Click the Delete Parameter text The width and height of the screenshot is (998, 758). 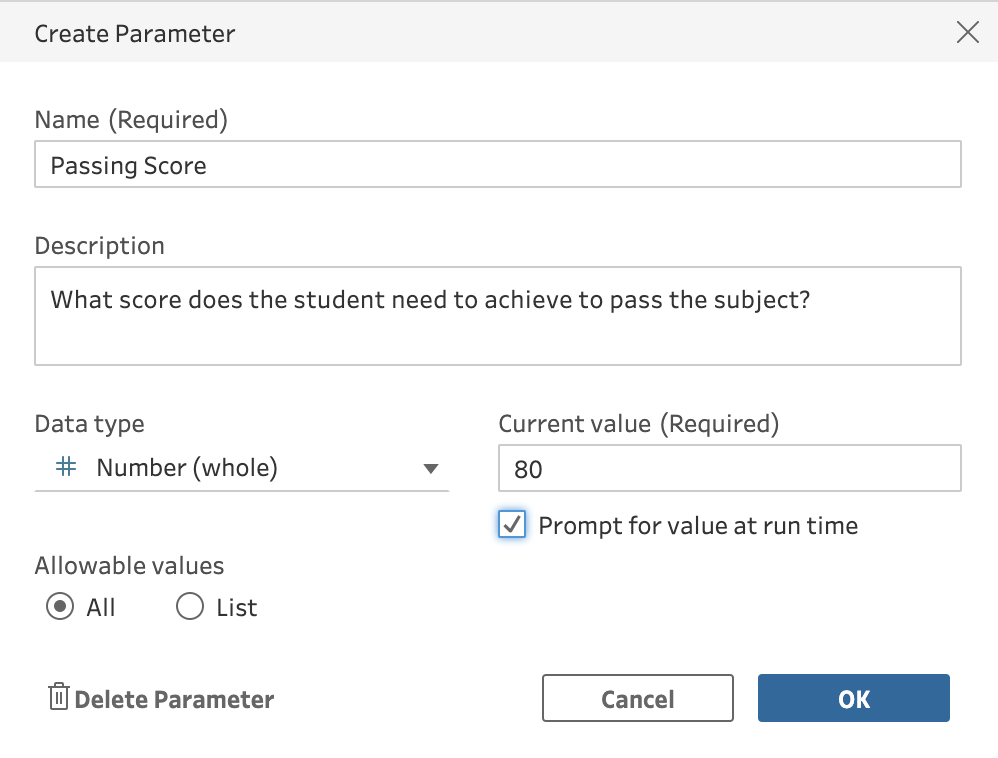174,699
